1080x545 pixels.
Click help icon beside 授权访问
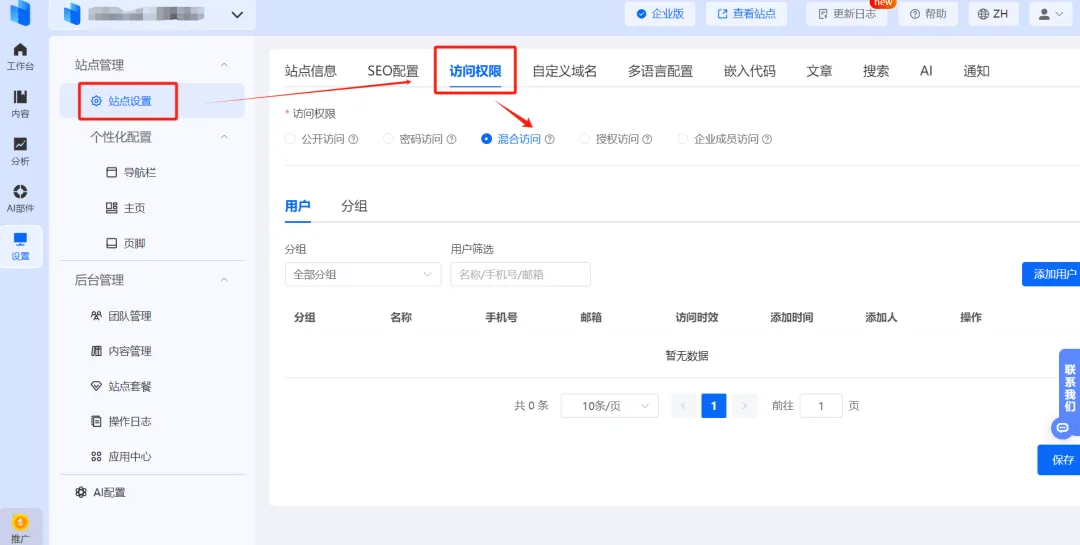point(647,139)
